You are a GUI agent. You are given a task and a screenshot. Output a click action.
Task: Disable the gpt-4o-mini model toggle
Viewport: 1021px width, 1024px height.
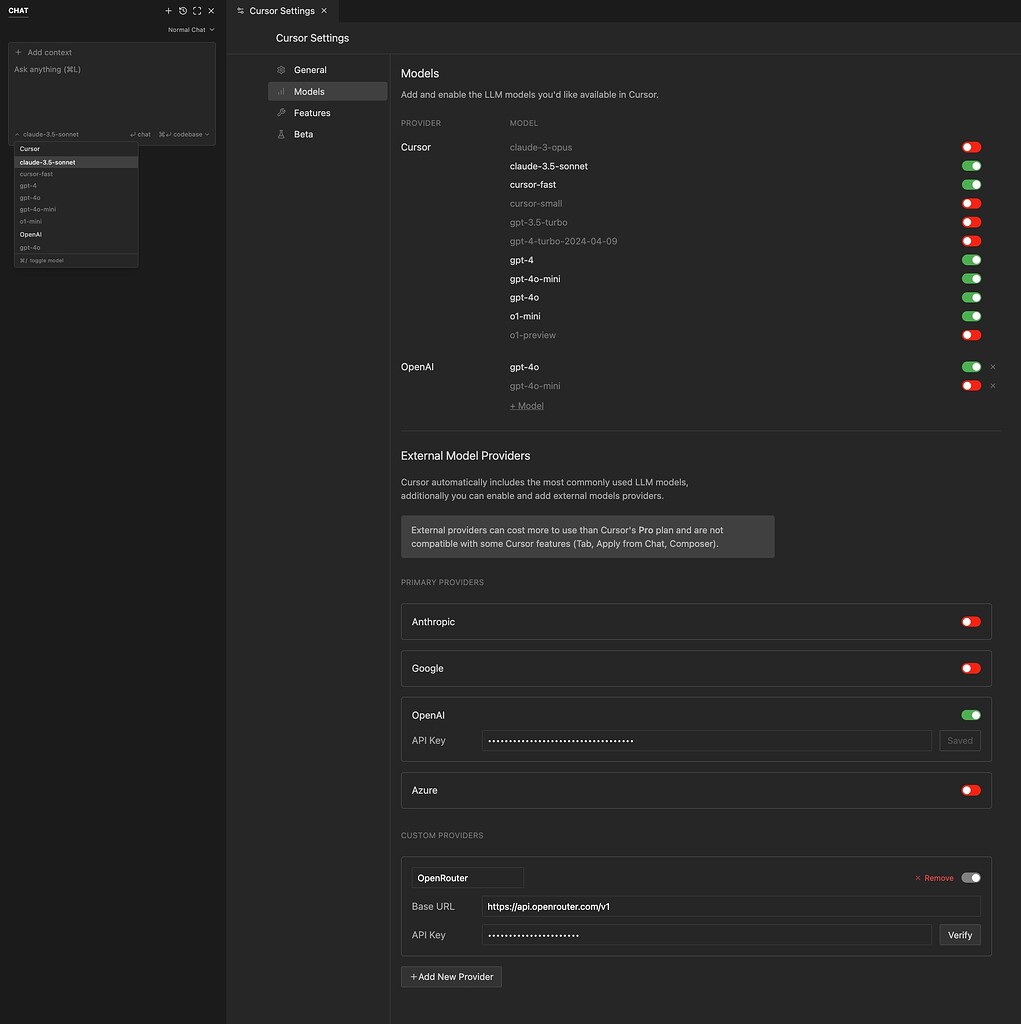pyautogui.click(x=970, y=278)
